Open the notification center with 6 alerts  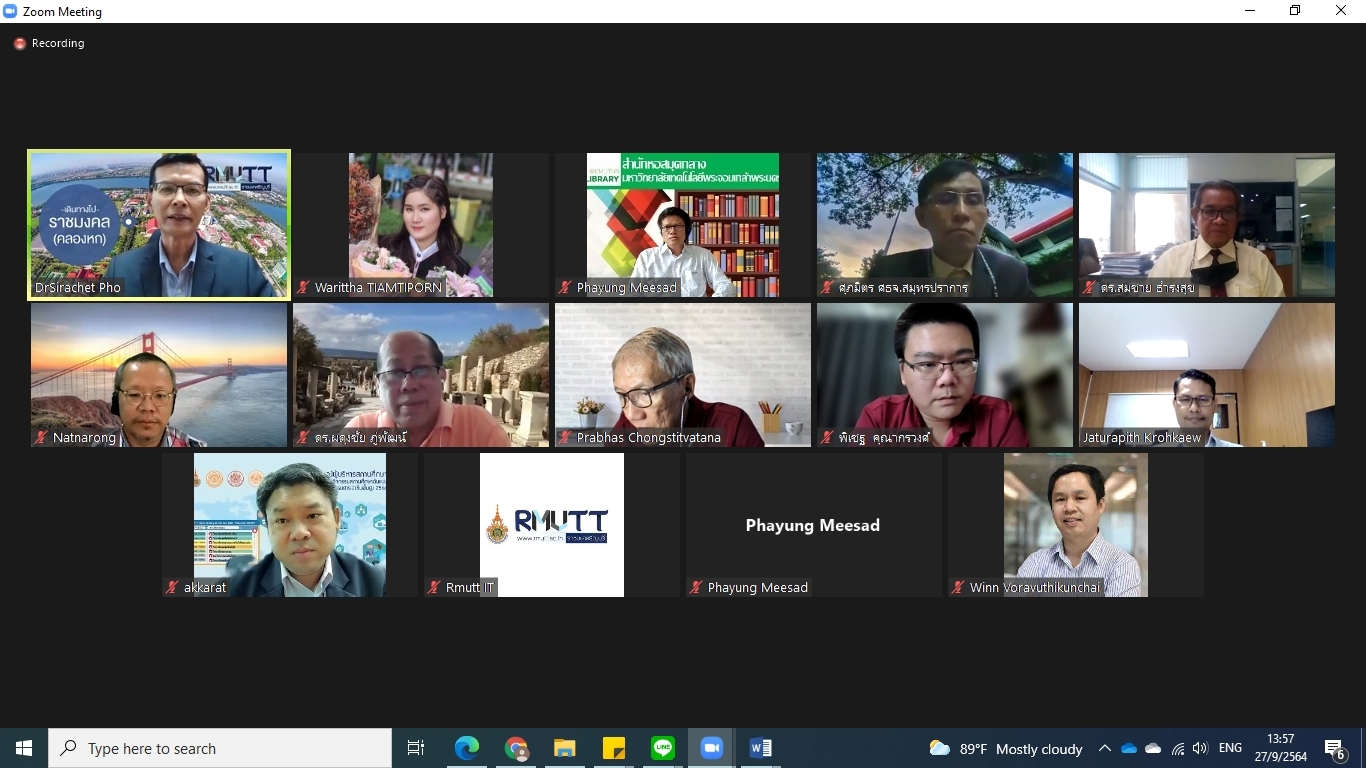pyautogui.click(x=1335, y=749)
